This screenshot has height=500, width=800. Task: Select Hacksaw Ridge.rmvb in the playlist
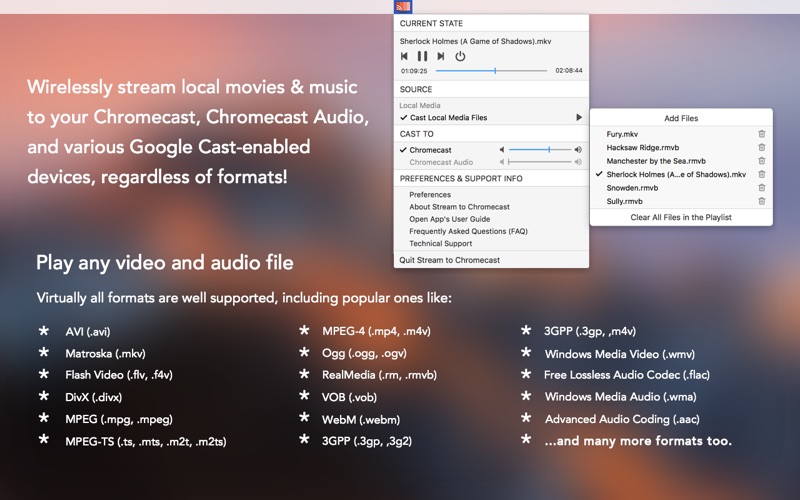642,147
